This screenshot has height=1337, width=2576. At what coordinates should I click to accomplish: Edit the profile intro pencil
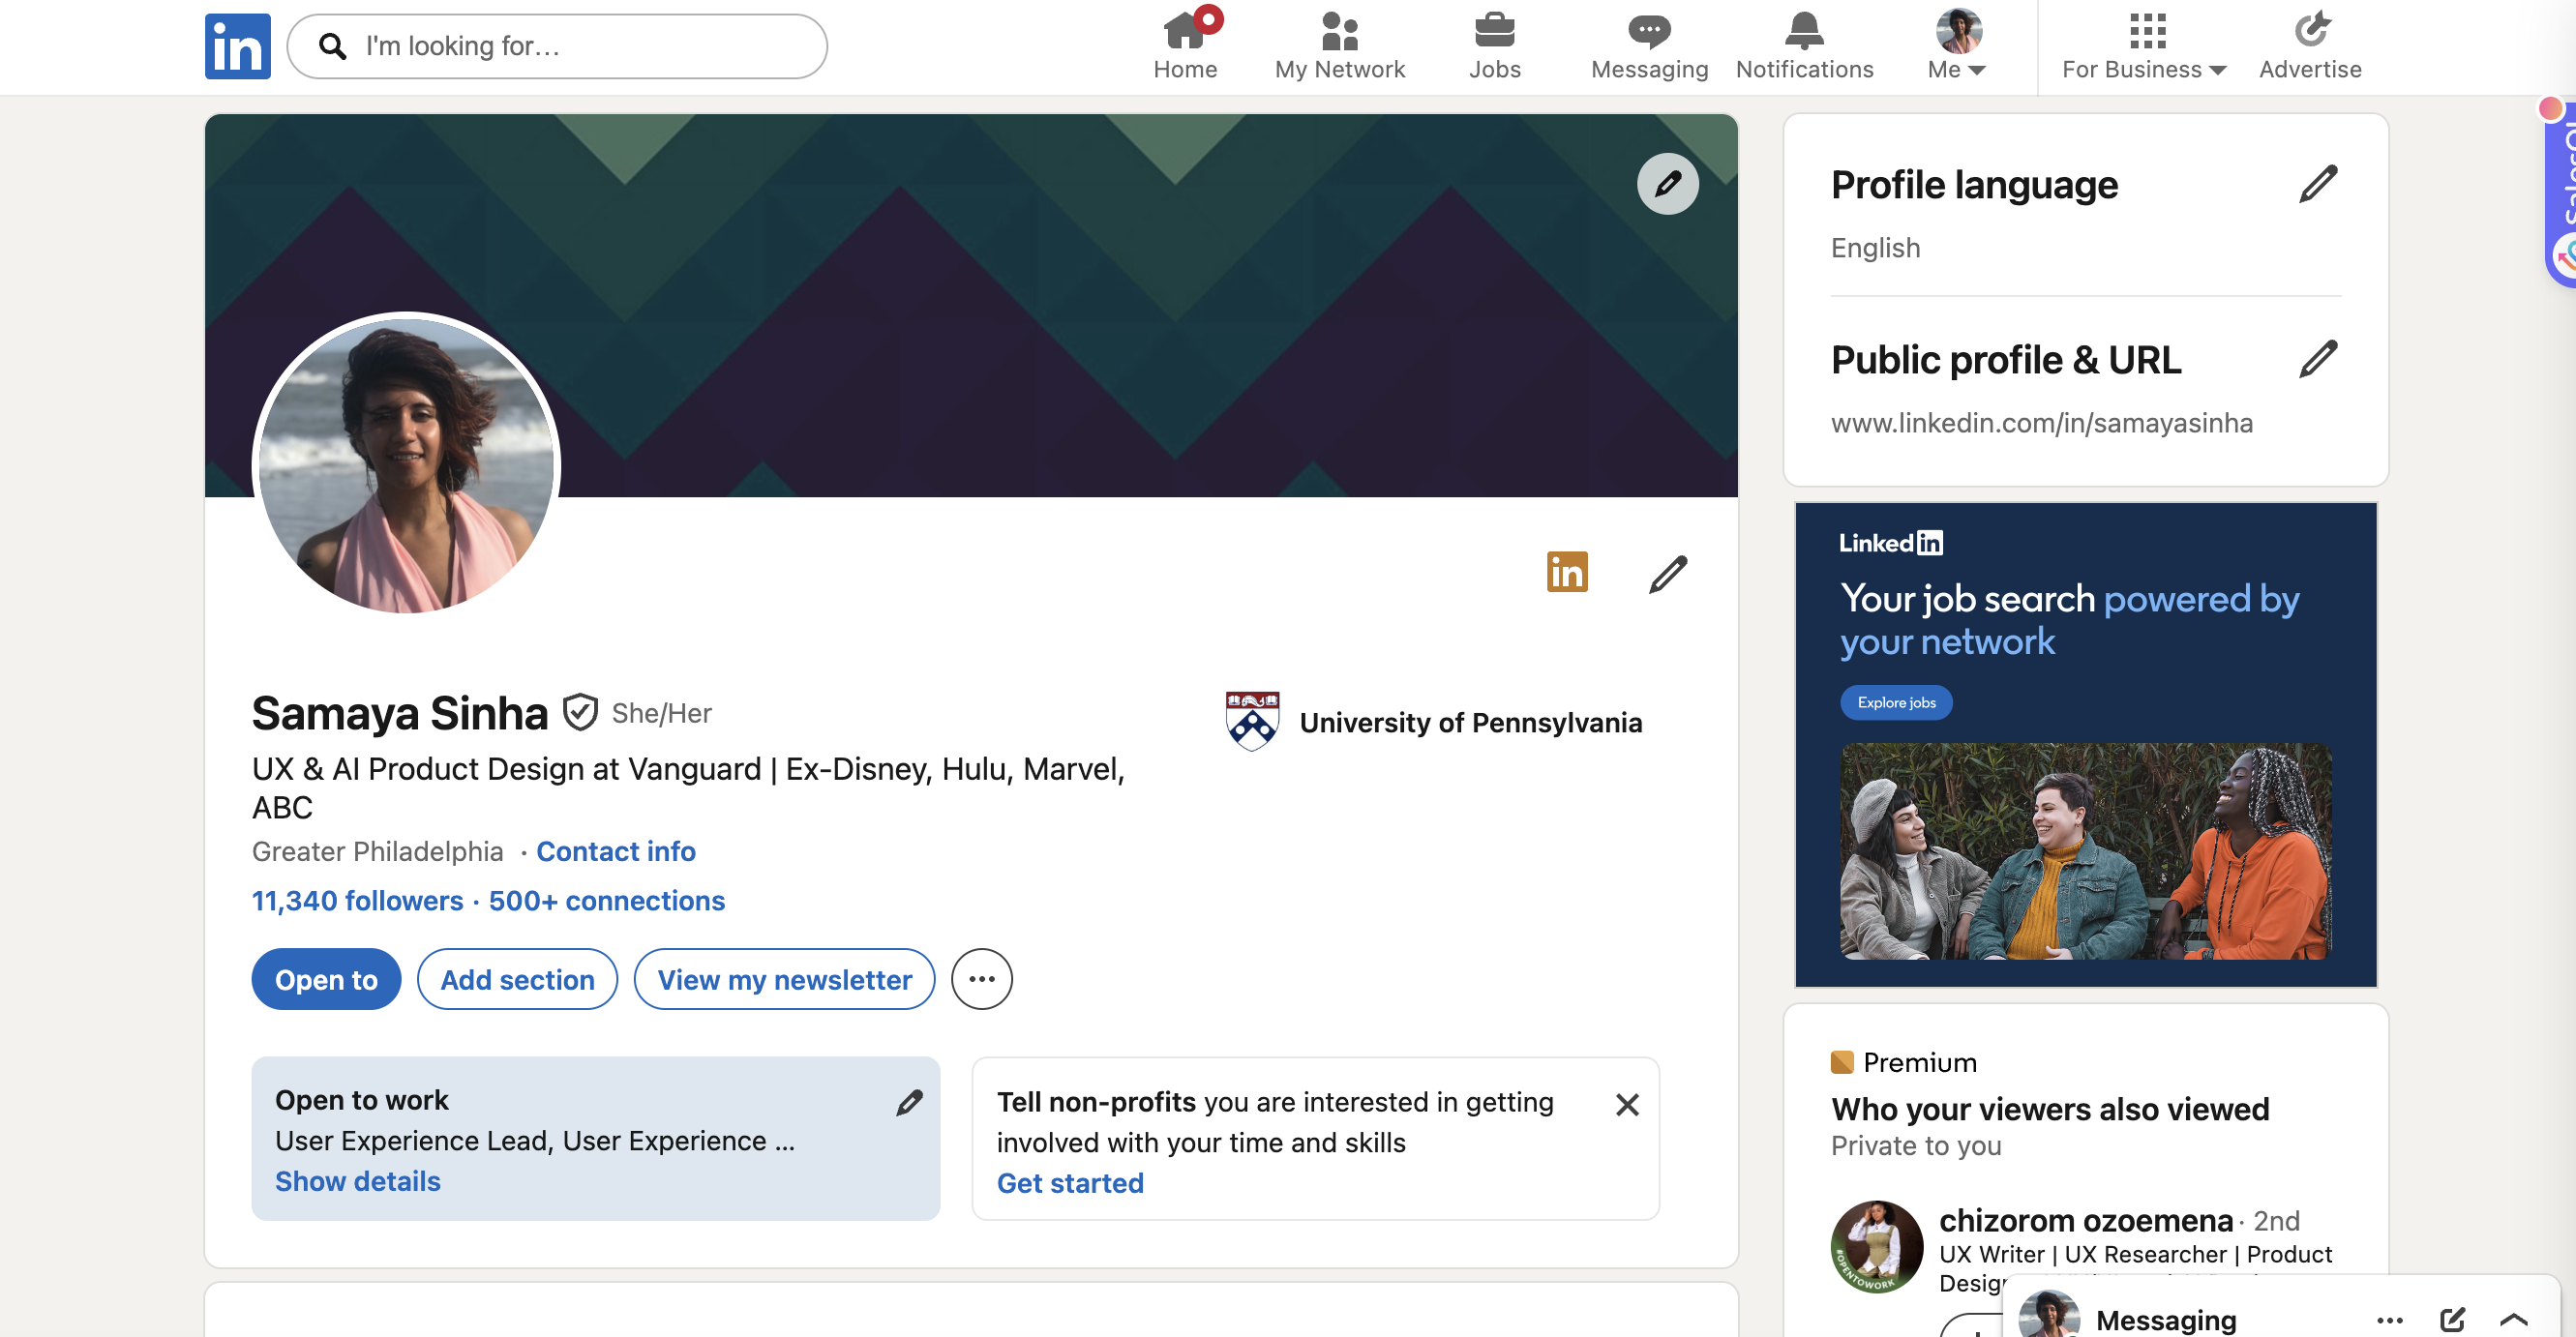(x=1668, y=574)
